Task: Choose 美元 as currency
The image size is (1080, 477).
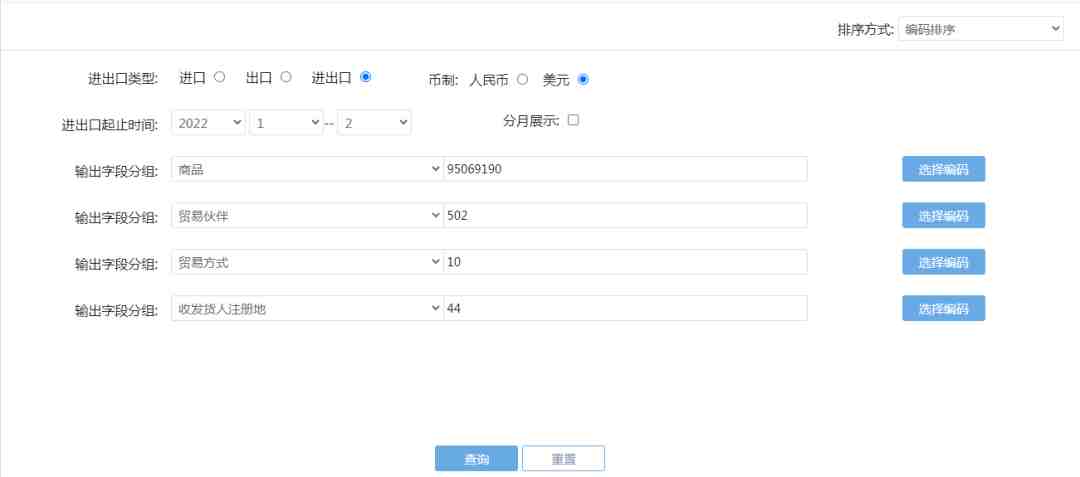Action: (583, 79)
